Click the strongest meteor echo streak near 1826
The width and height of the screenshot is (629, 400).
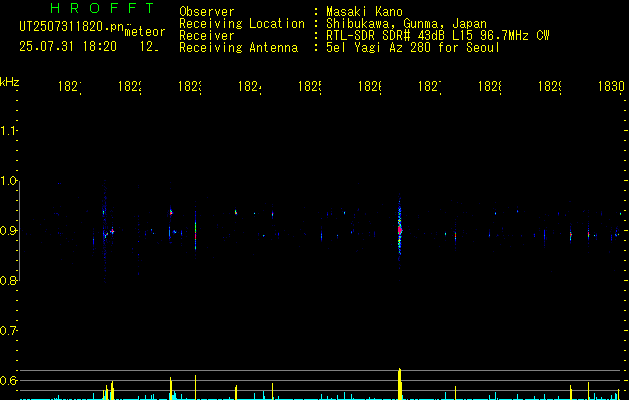click(x=400, y=229)
